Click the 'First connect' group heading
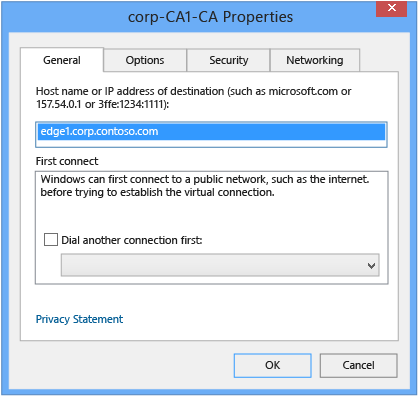The image size is (418, 396). click(x=67, y=161)
